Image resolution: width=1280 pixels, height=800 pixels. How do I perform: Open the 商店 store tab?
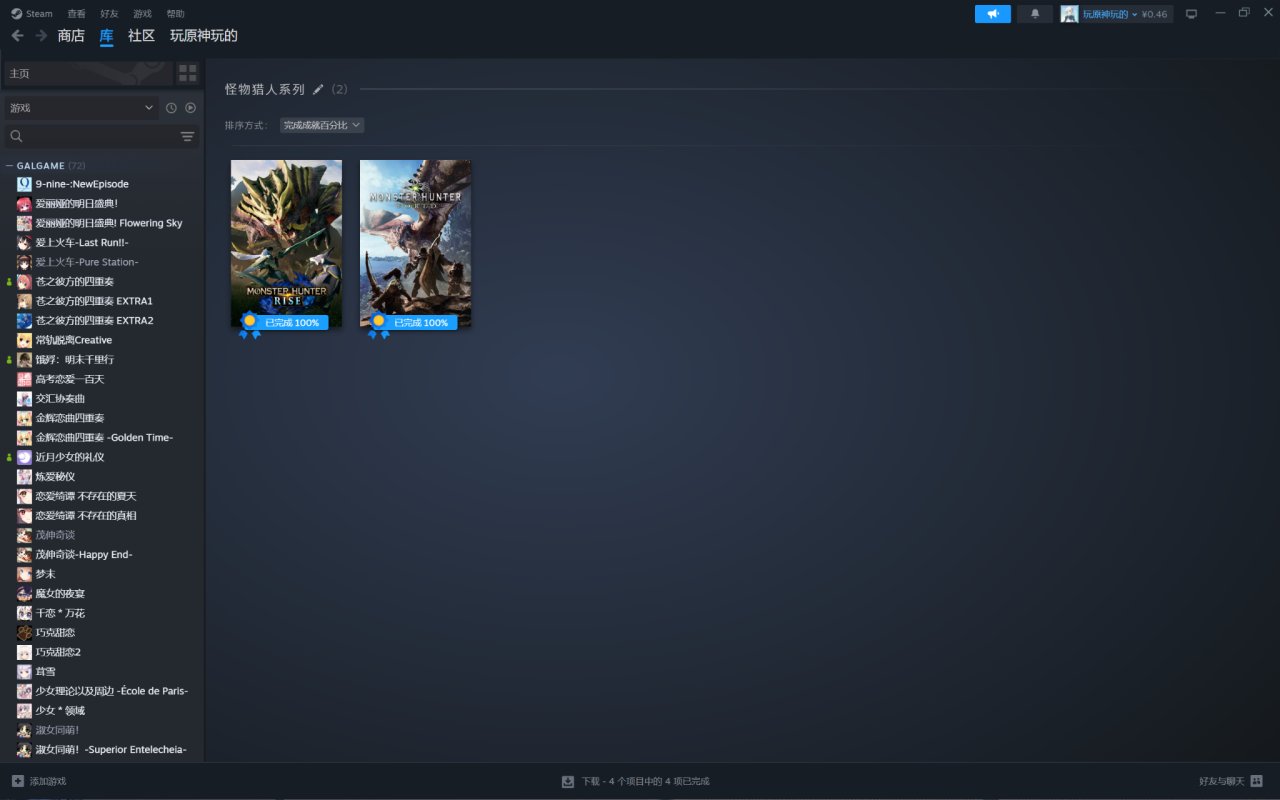[x=71, y=36]
